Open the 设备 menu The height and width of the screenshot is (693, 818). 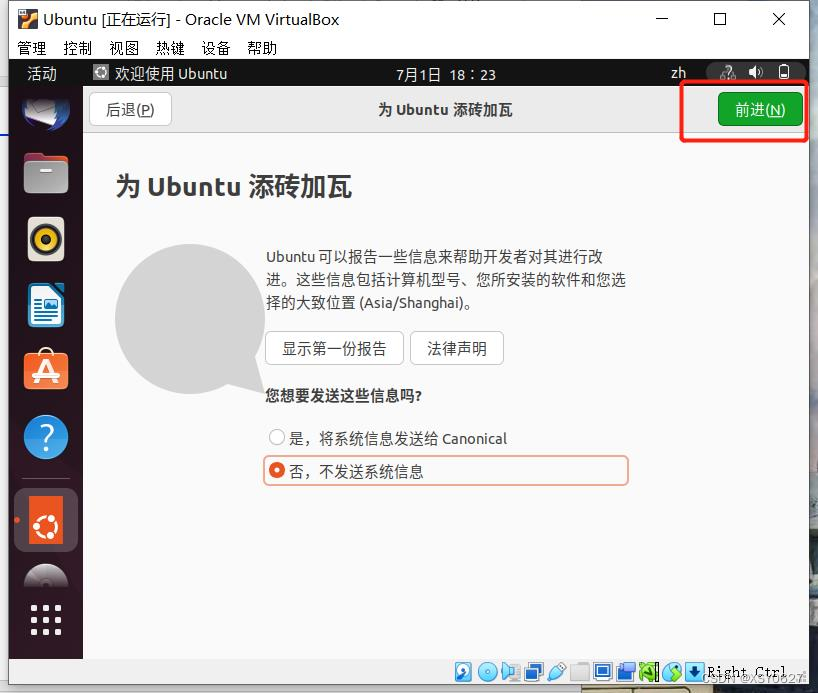click(x=216, y=48)
